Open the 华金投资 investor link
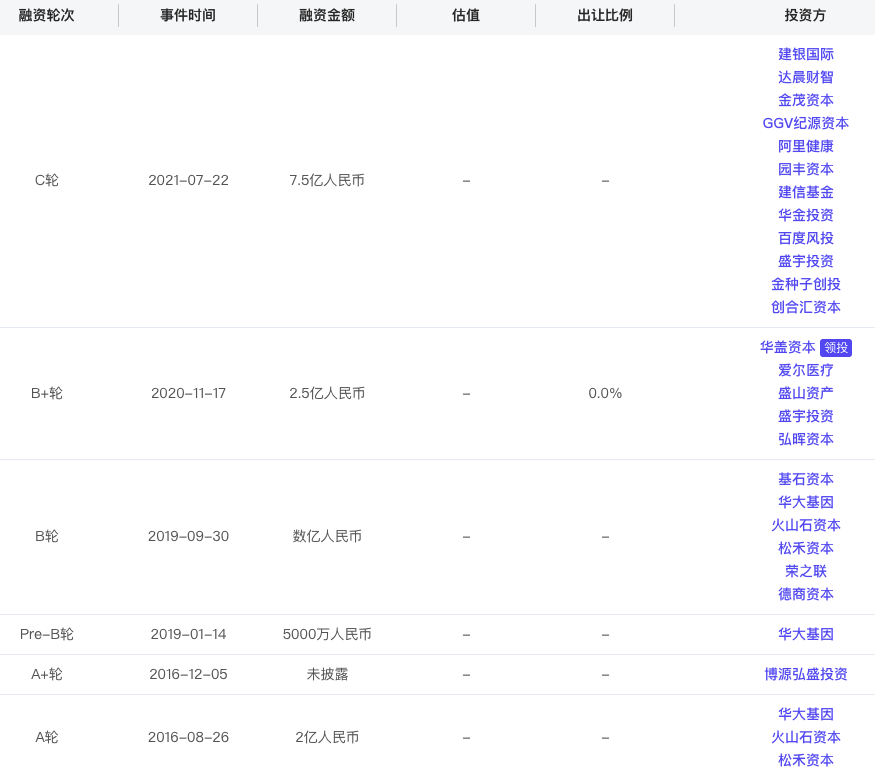 tap(805, 215)
